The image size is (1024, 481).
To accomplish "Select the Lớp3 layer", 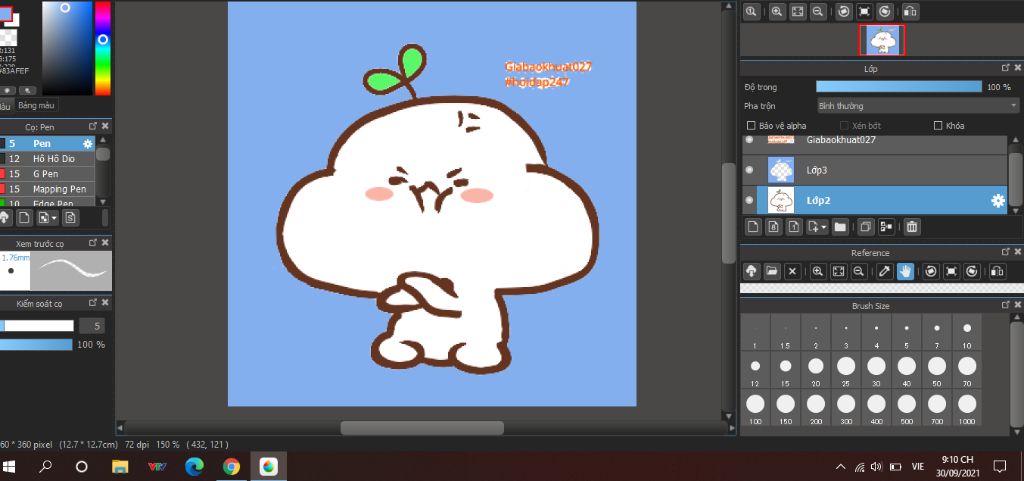I will (875, 170).
